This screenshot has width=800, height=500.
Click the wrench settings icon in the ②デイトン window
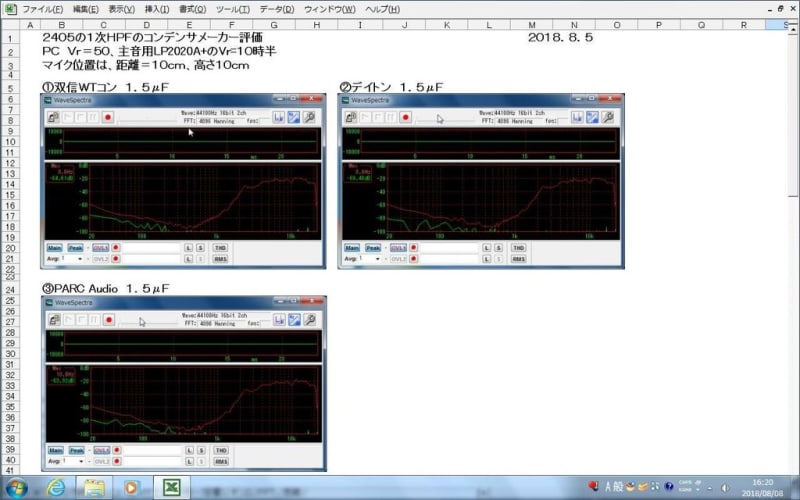tap(608, 117)
